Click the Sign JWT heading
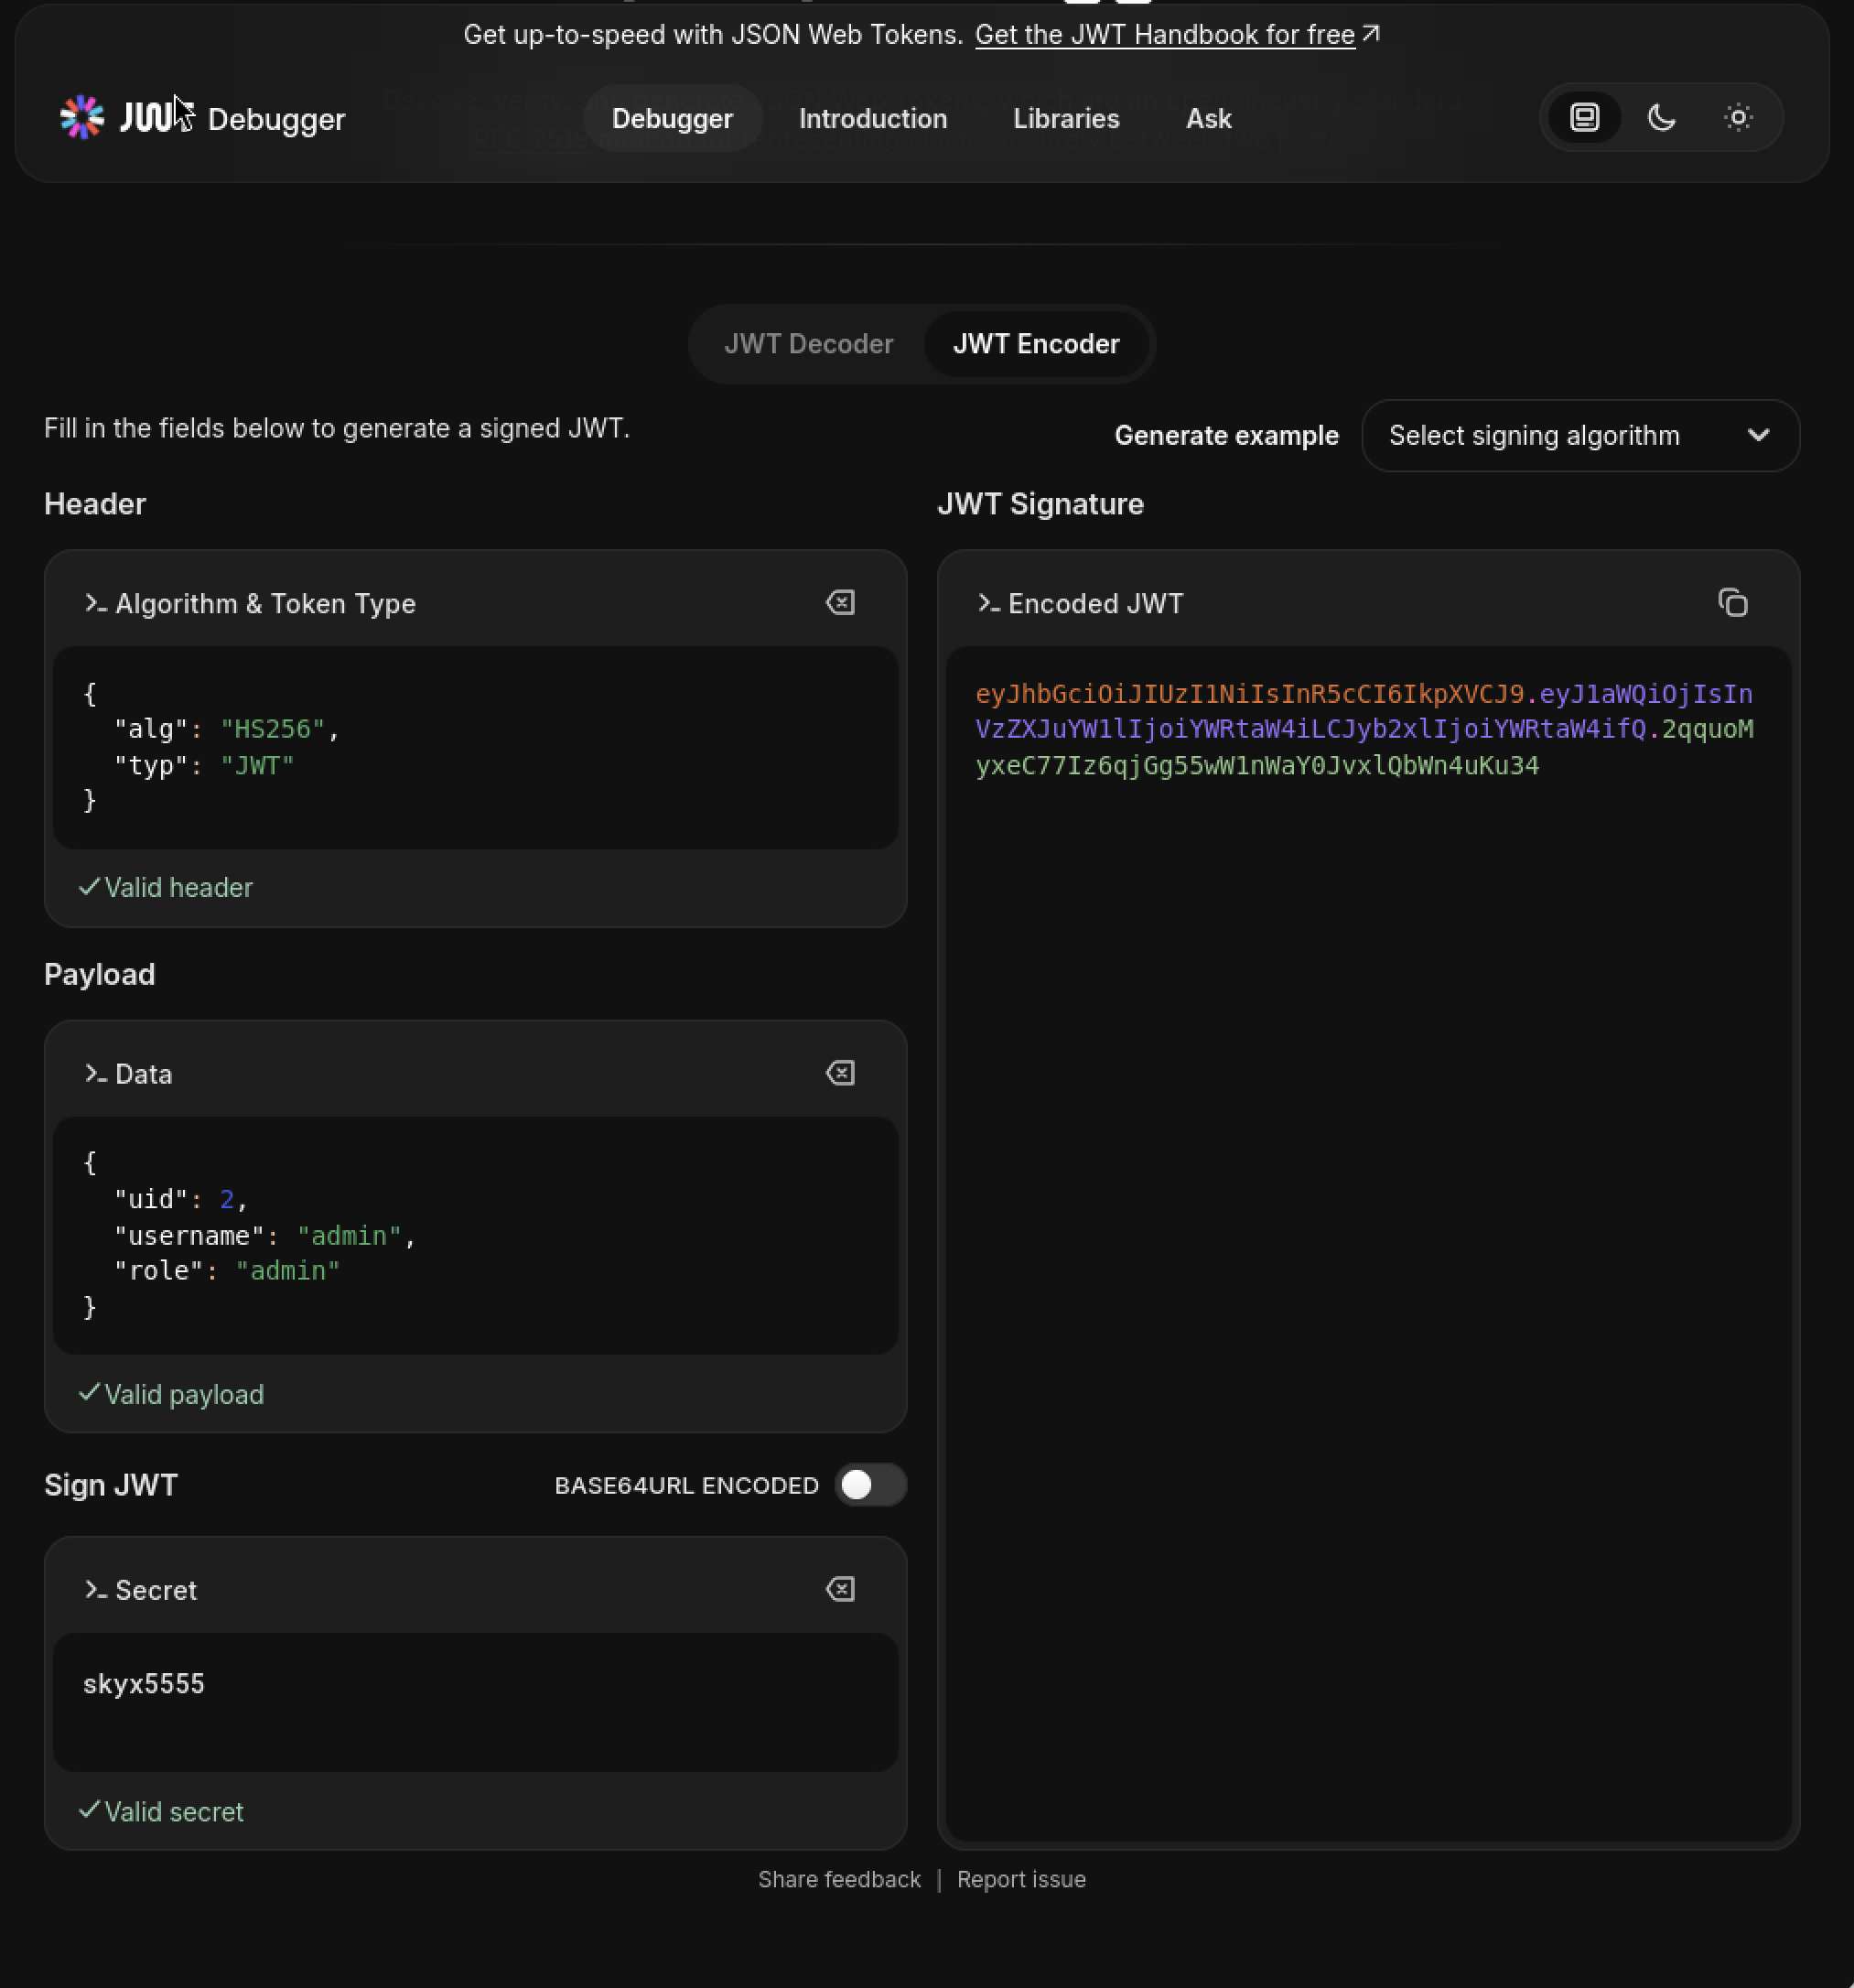 click(111, 1485)
